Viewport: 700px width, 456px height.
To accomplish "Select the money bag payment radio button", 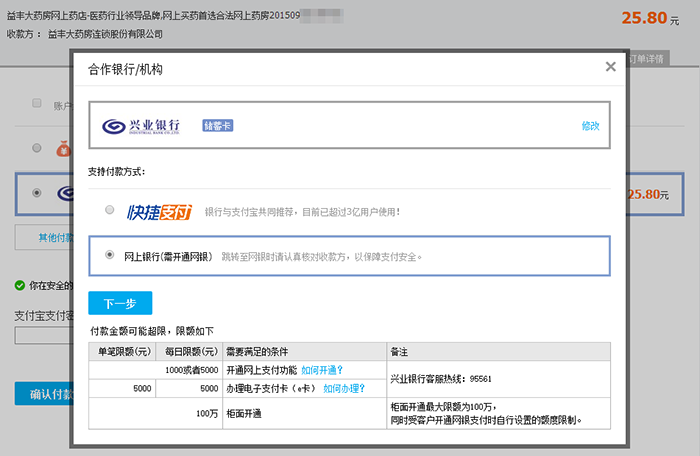I will click(x=37, y=148).
